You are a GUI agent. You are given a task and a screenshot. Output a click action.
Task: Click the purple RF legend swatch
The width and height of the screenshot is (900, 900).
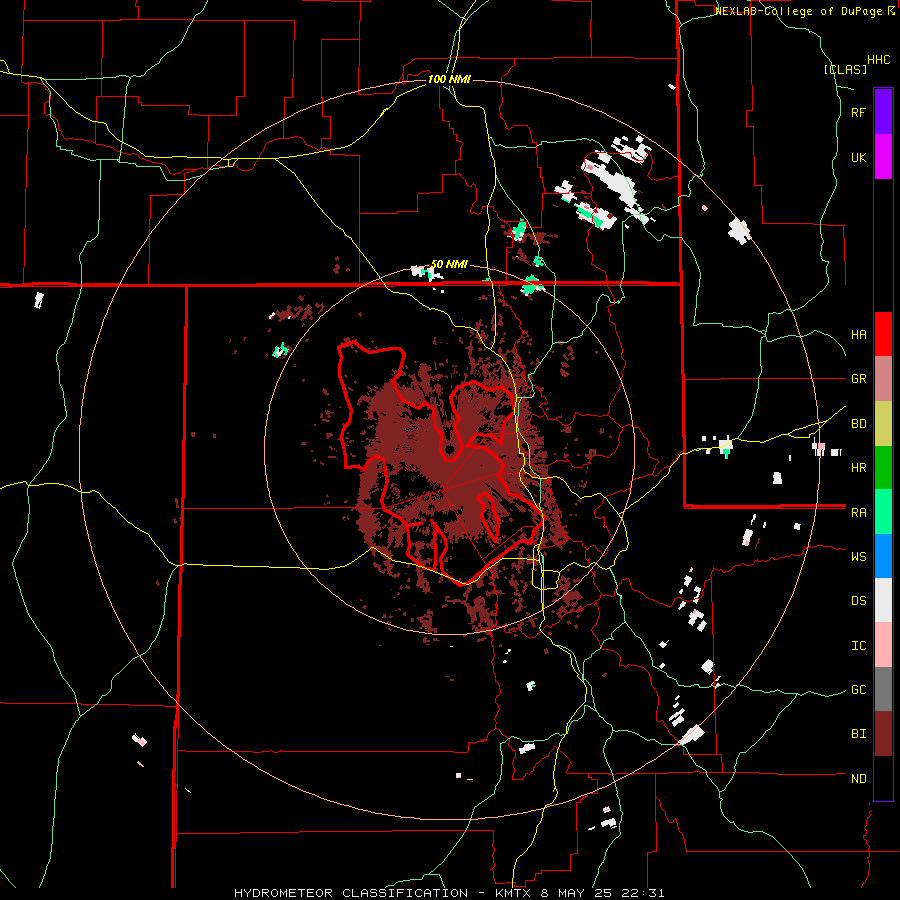click(883, 111)
